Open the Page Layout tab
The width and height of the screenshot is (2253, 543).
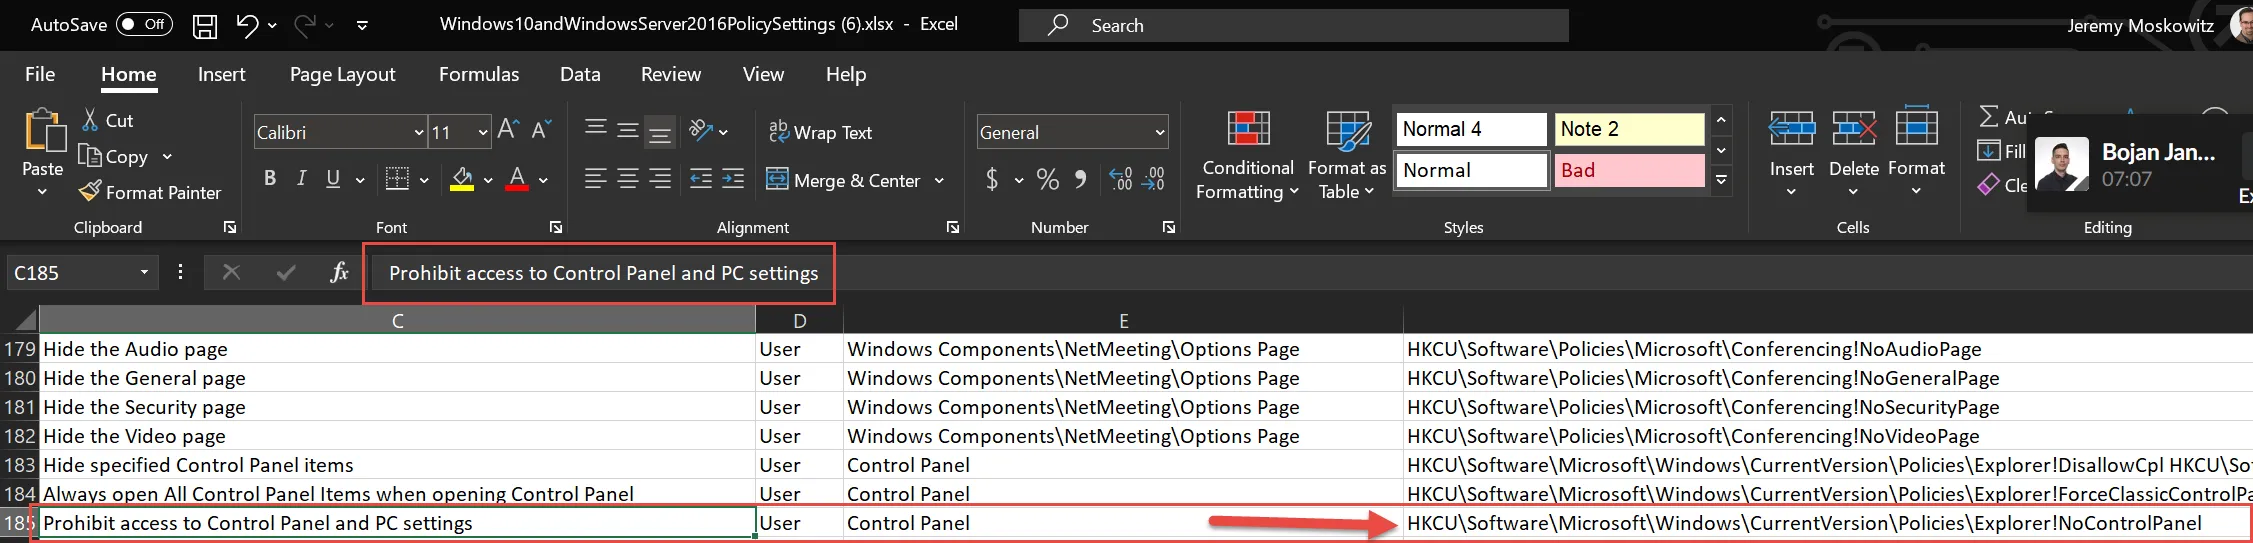[342, 75]
